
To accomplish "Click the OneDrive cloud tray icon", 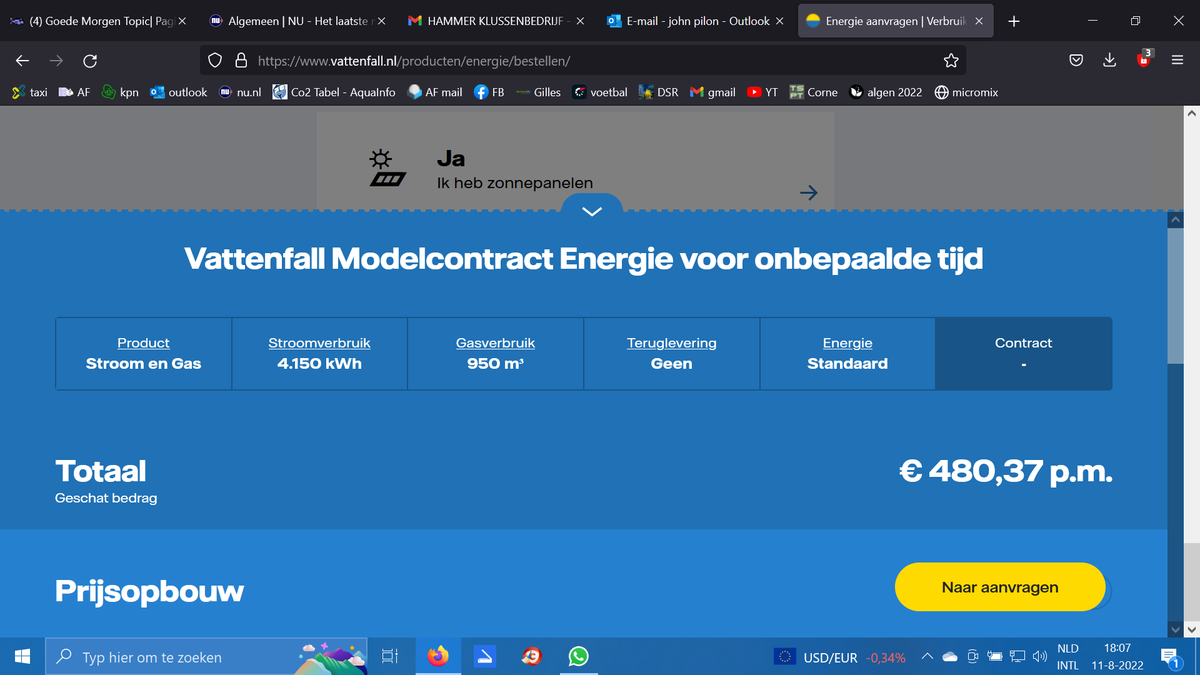I will point(950,657).
